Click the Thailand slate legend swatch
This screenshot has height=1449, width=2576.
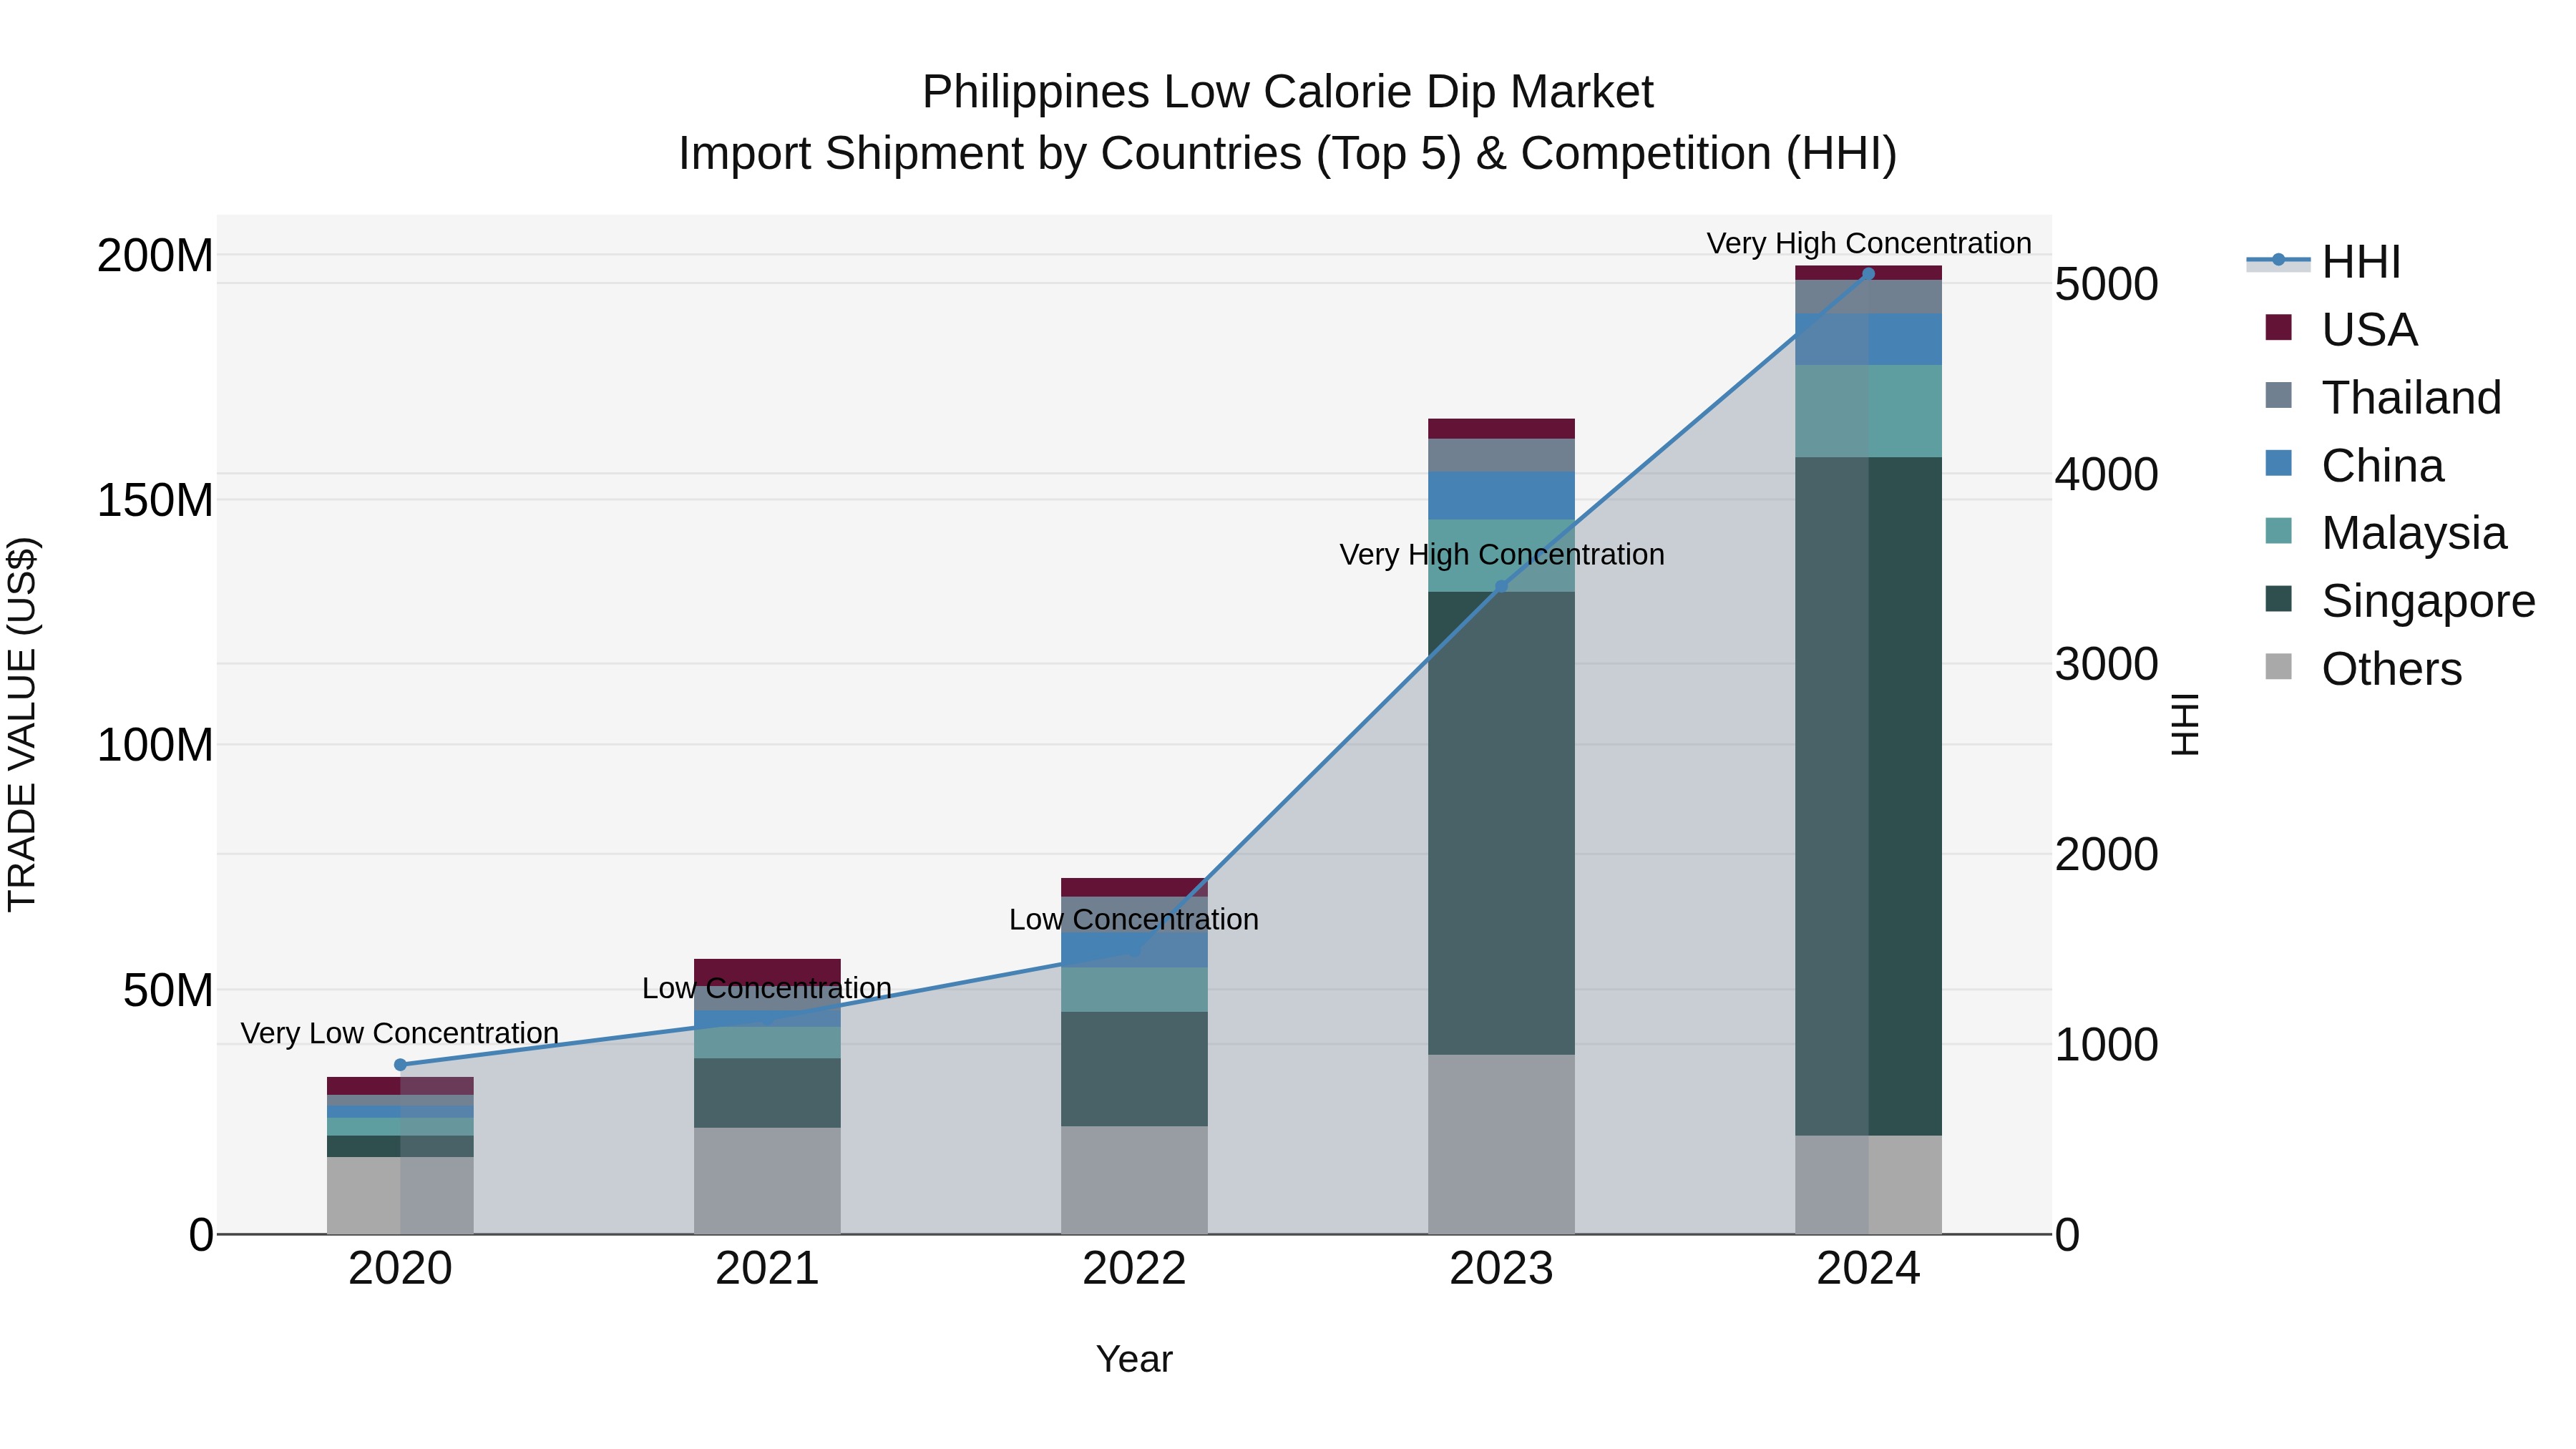(x=2278, y=395)
